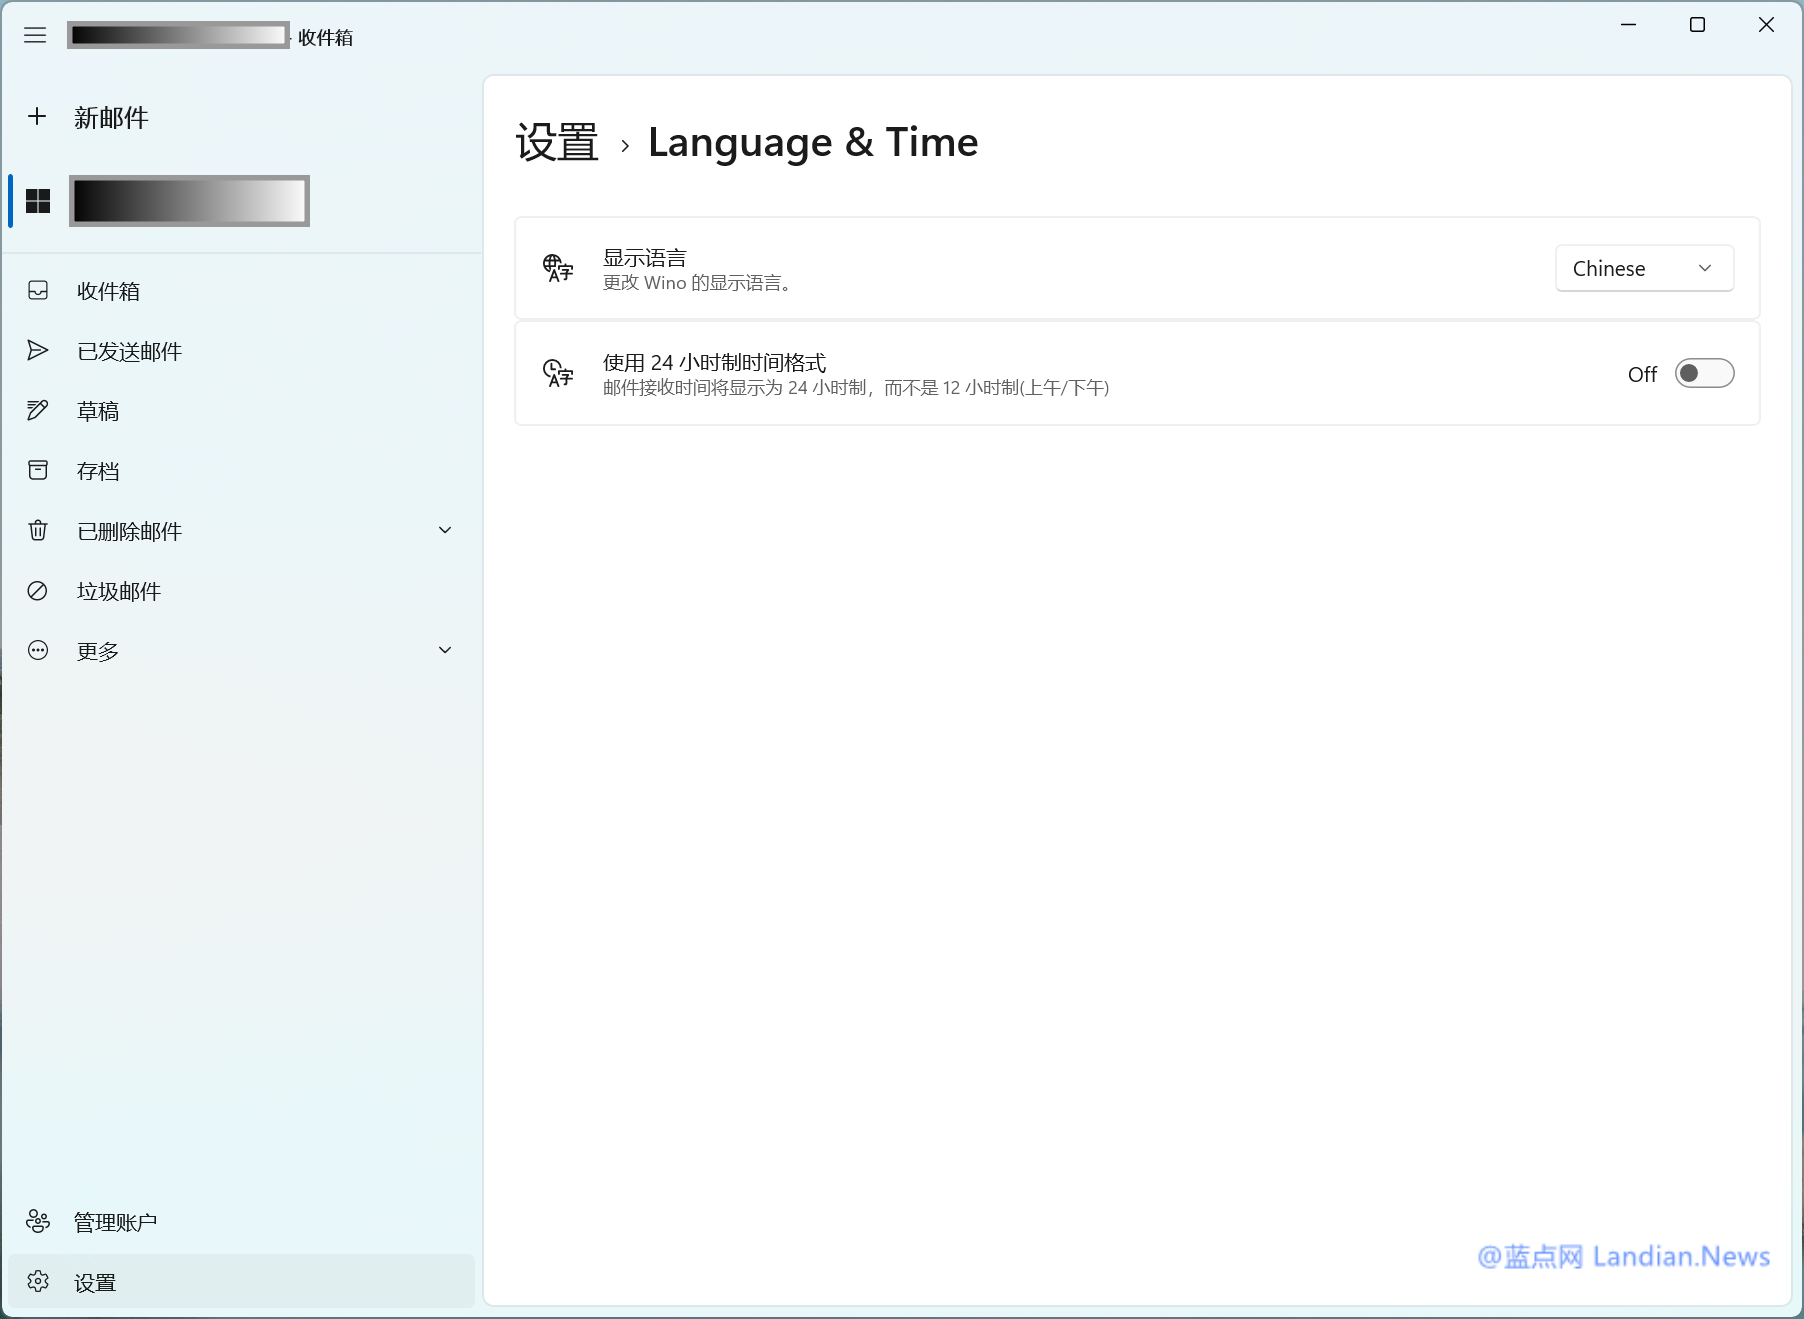Click the hamburger menu icon

coord(35,36)
